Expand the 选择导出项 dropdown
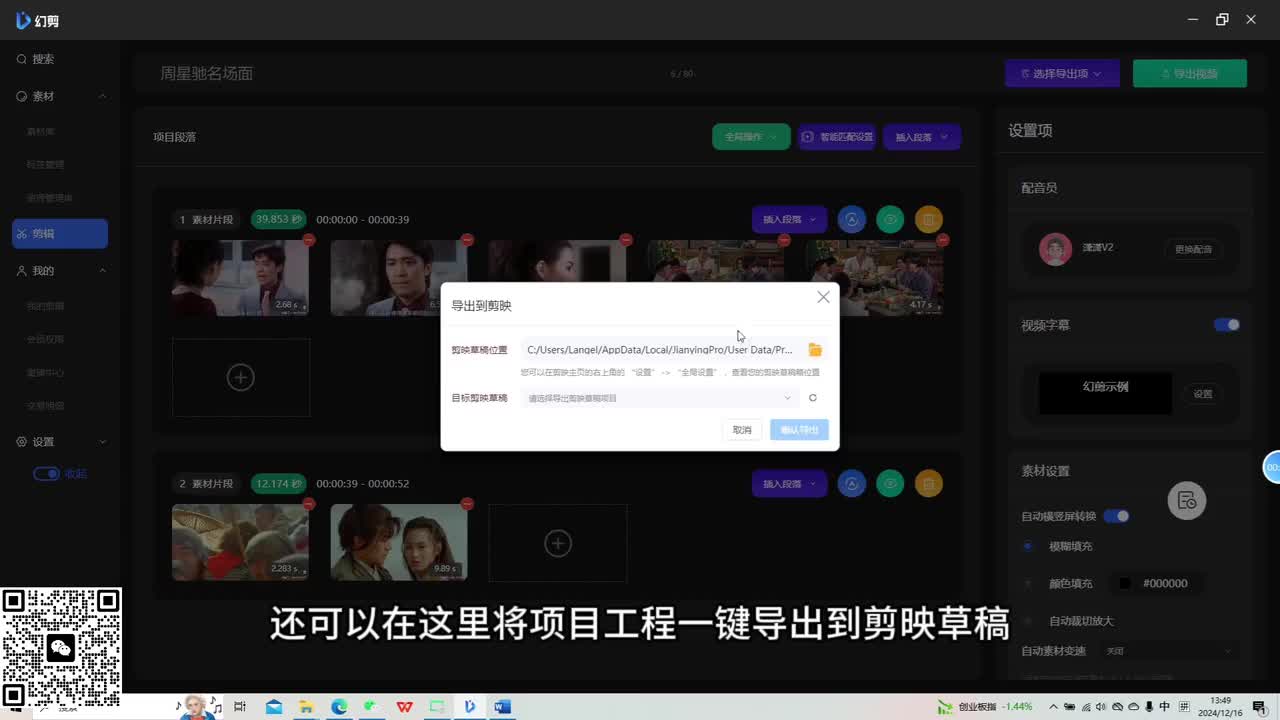This screenshot has height=720, width=1280. 1061,74
